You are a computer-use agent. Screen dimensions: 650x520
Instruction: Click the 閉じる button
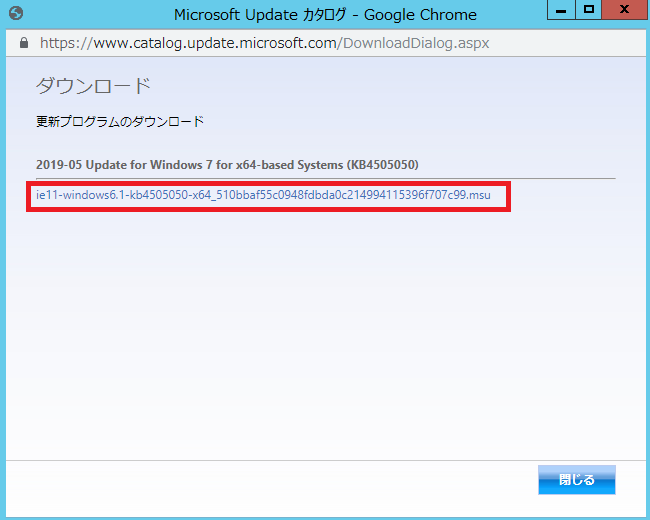pyautogui.click(x=577, y=480)
